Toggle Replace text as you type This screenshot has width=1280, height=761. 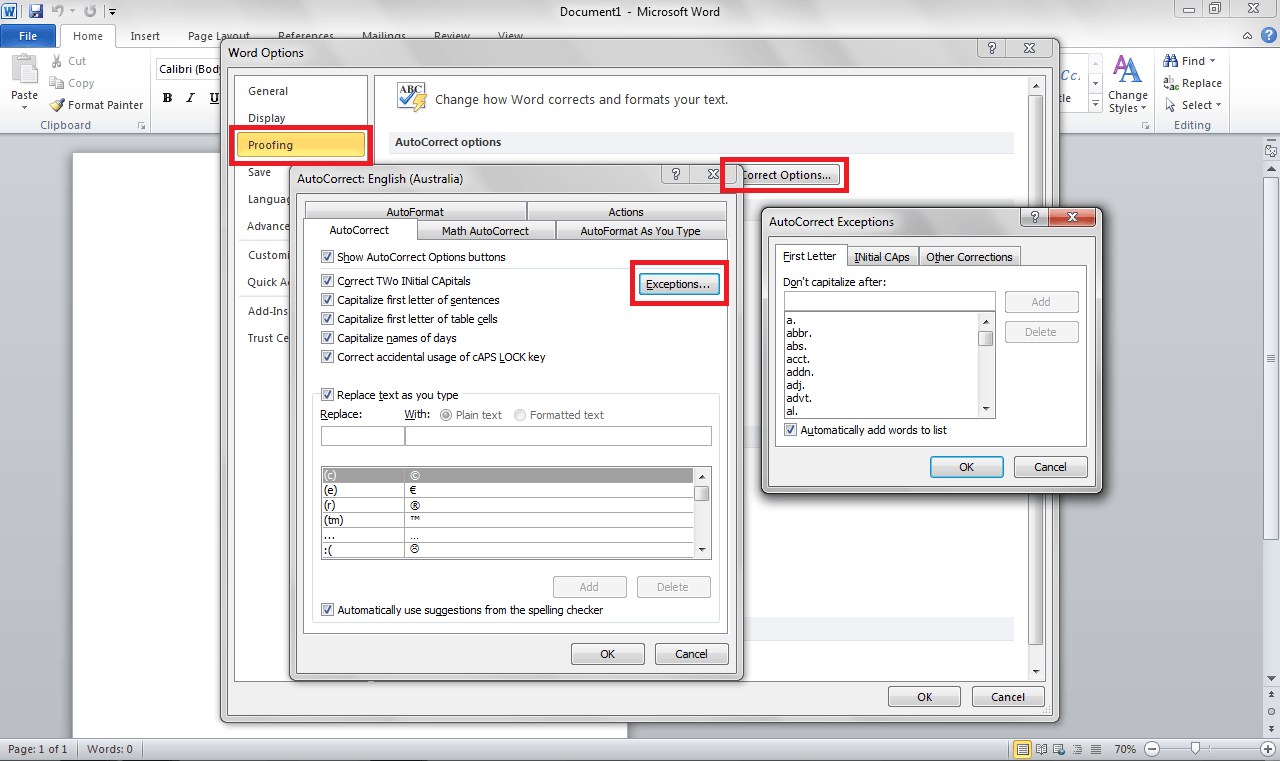[328, 395]
